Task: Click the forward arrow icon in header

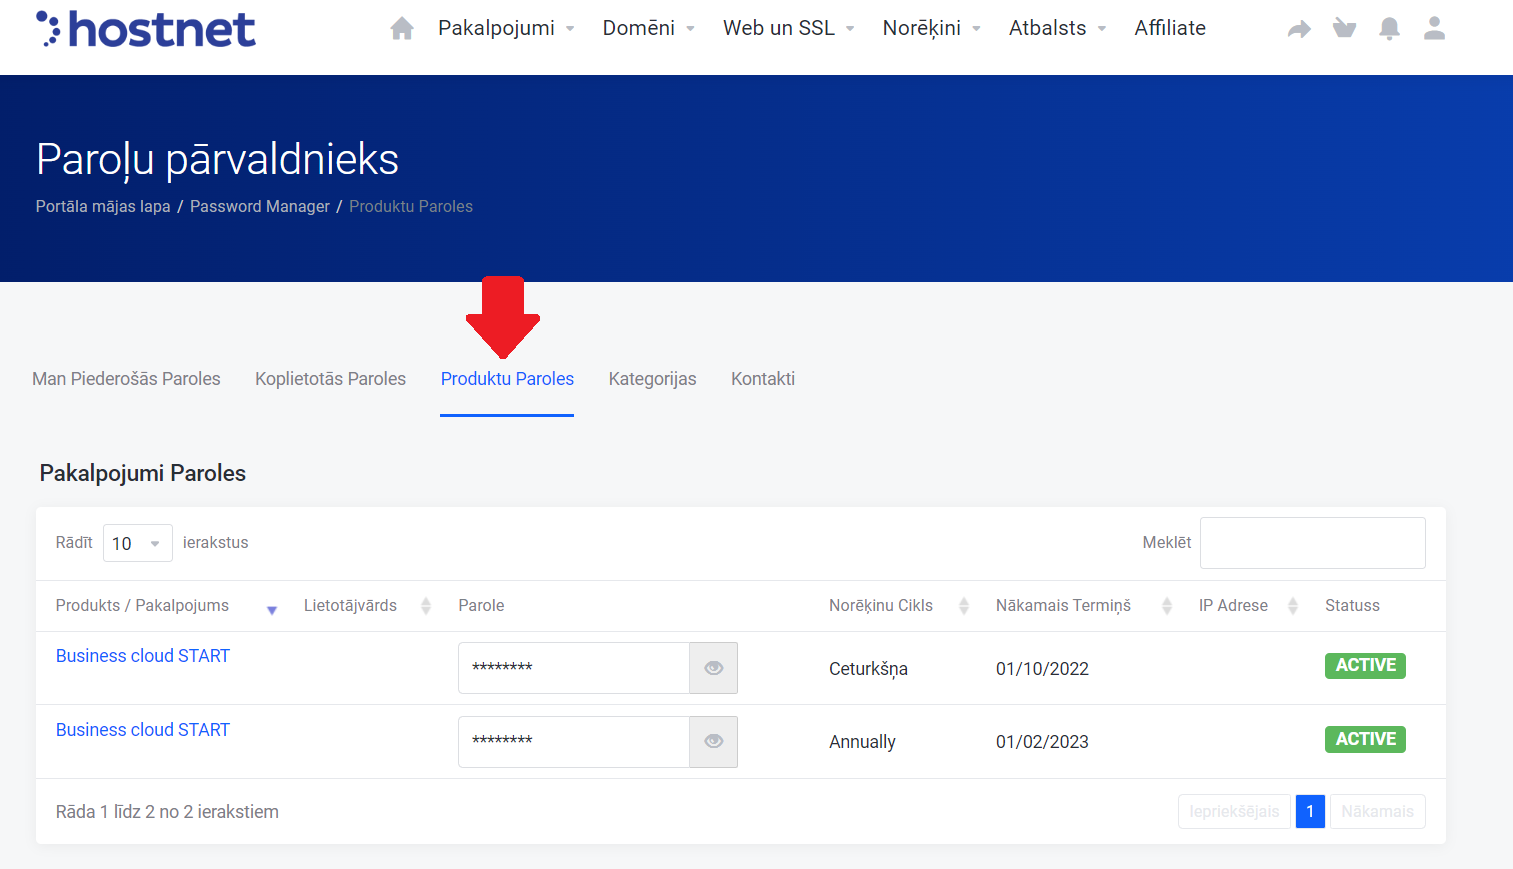Action: [1299, 29]
